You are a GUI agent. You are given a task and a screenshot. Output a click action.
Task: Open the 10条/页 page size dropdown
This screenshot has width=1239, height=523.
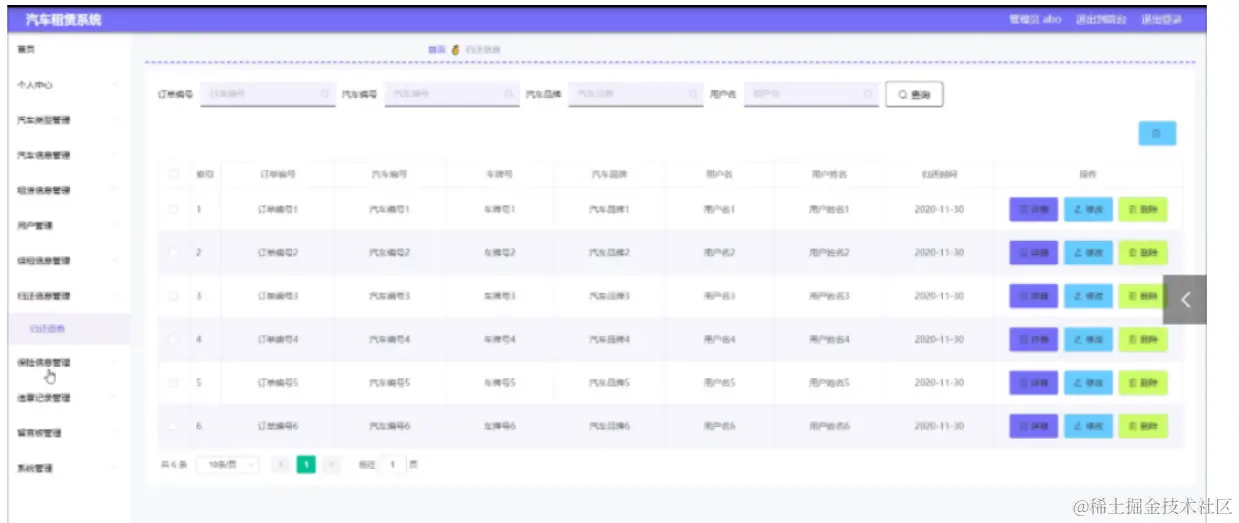point(228,465)
